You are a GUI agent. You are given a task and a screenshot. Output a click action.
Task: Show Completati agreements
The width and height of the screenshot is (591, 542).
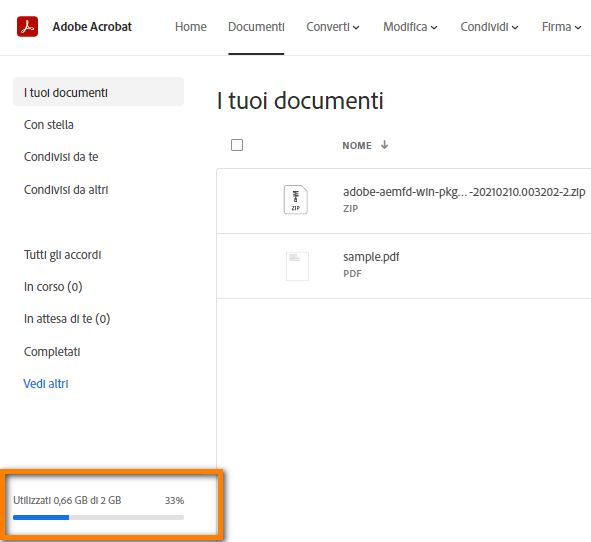point(52,352)
